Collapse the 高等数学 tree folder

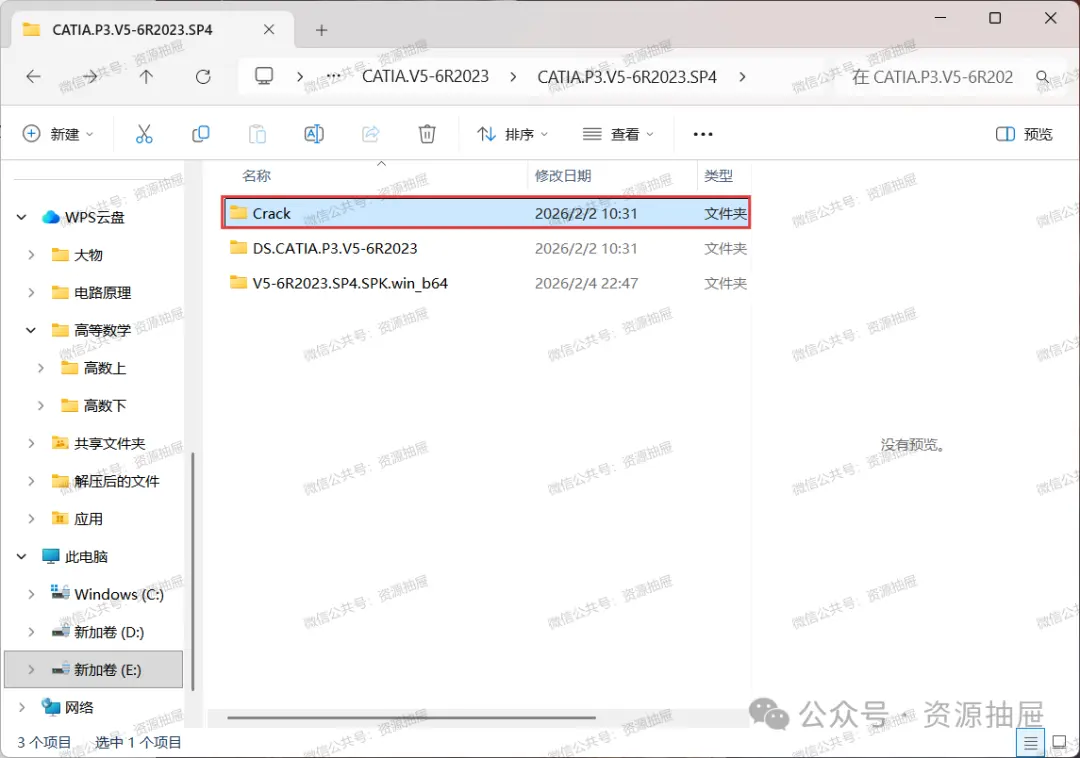(x=31, y=330)
